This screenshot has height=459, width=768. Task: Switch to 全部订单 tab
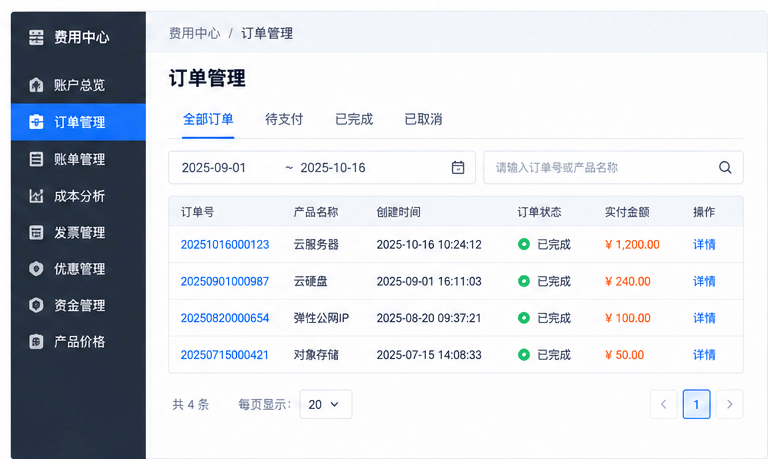click(x=208, y=119)
